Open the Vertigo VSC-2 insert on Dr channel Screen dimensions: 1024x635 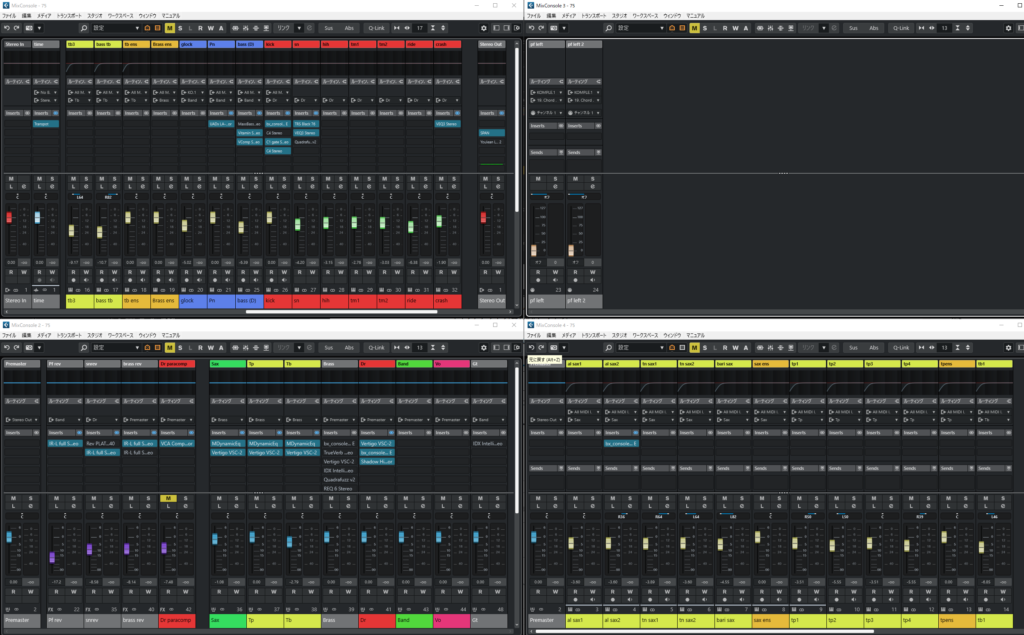coord(377,442)
